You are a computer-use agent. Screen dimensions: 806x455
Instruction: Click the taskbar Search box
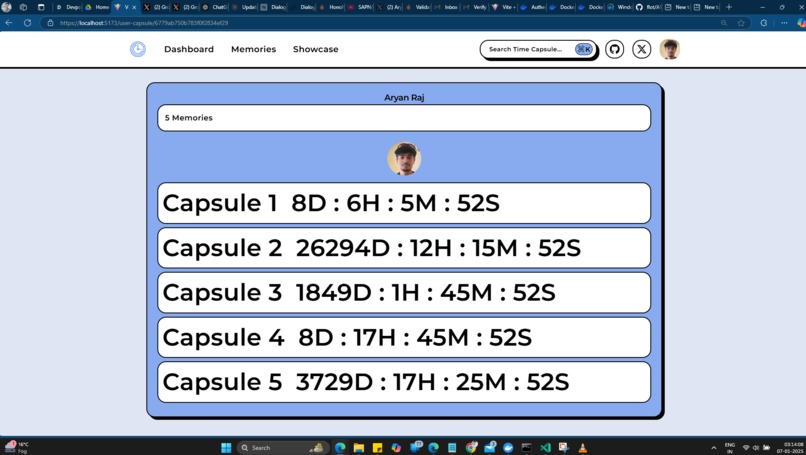[283, 447]
